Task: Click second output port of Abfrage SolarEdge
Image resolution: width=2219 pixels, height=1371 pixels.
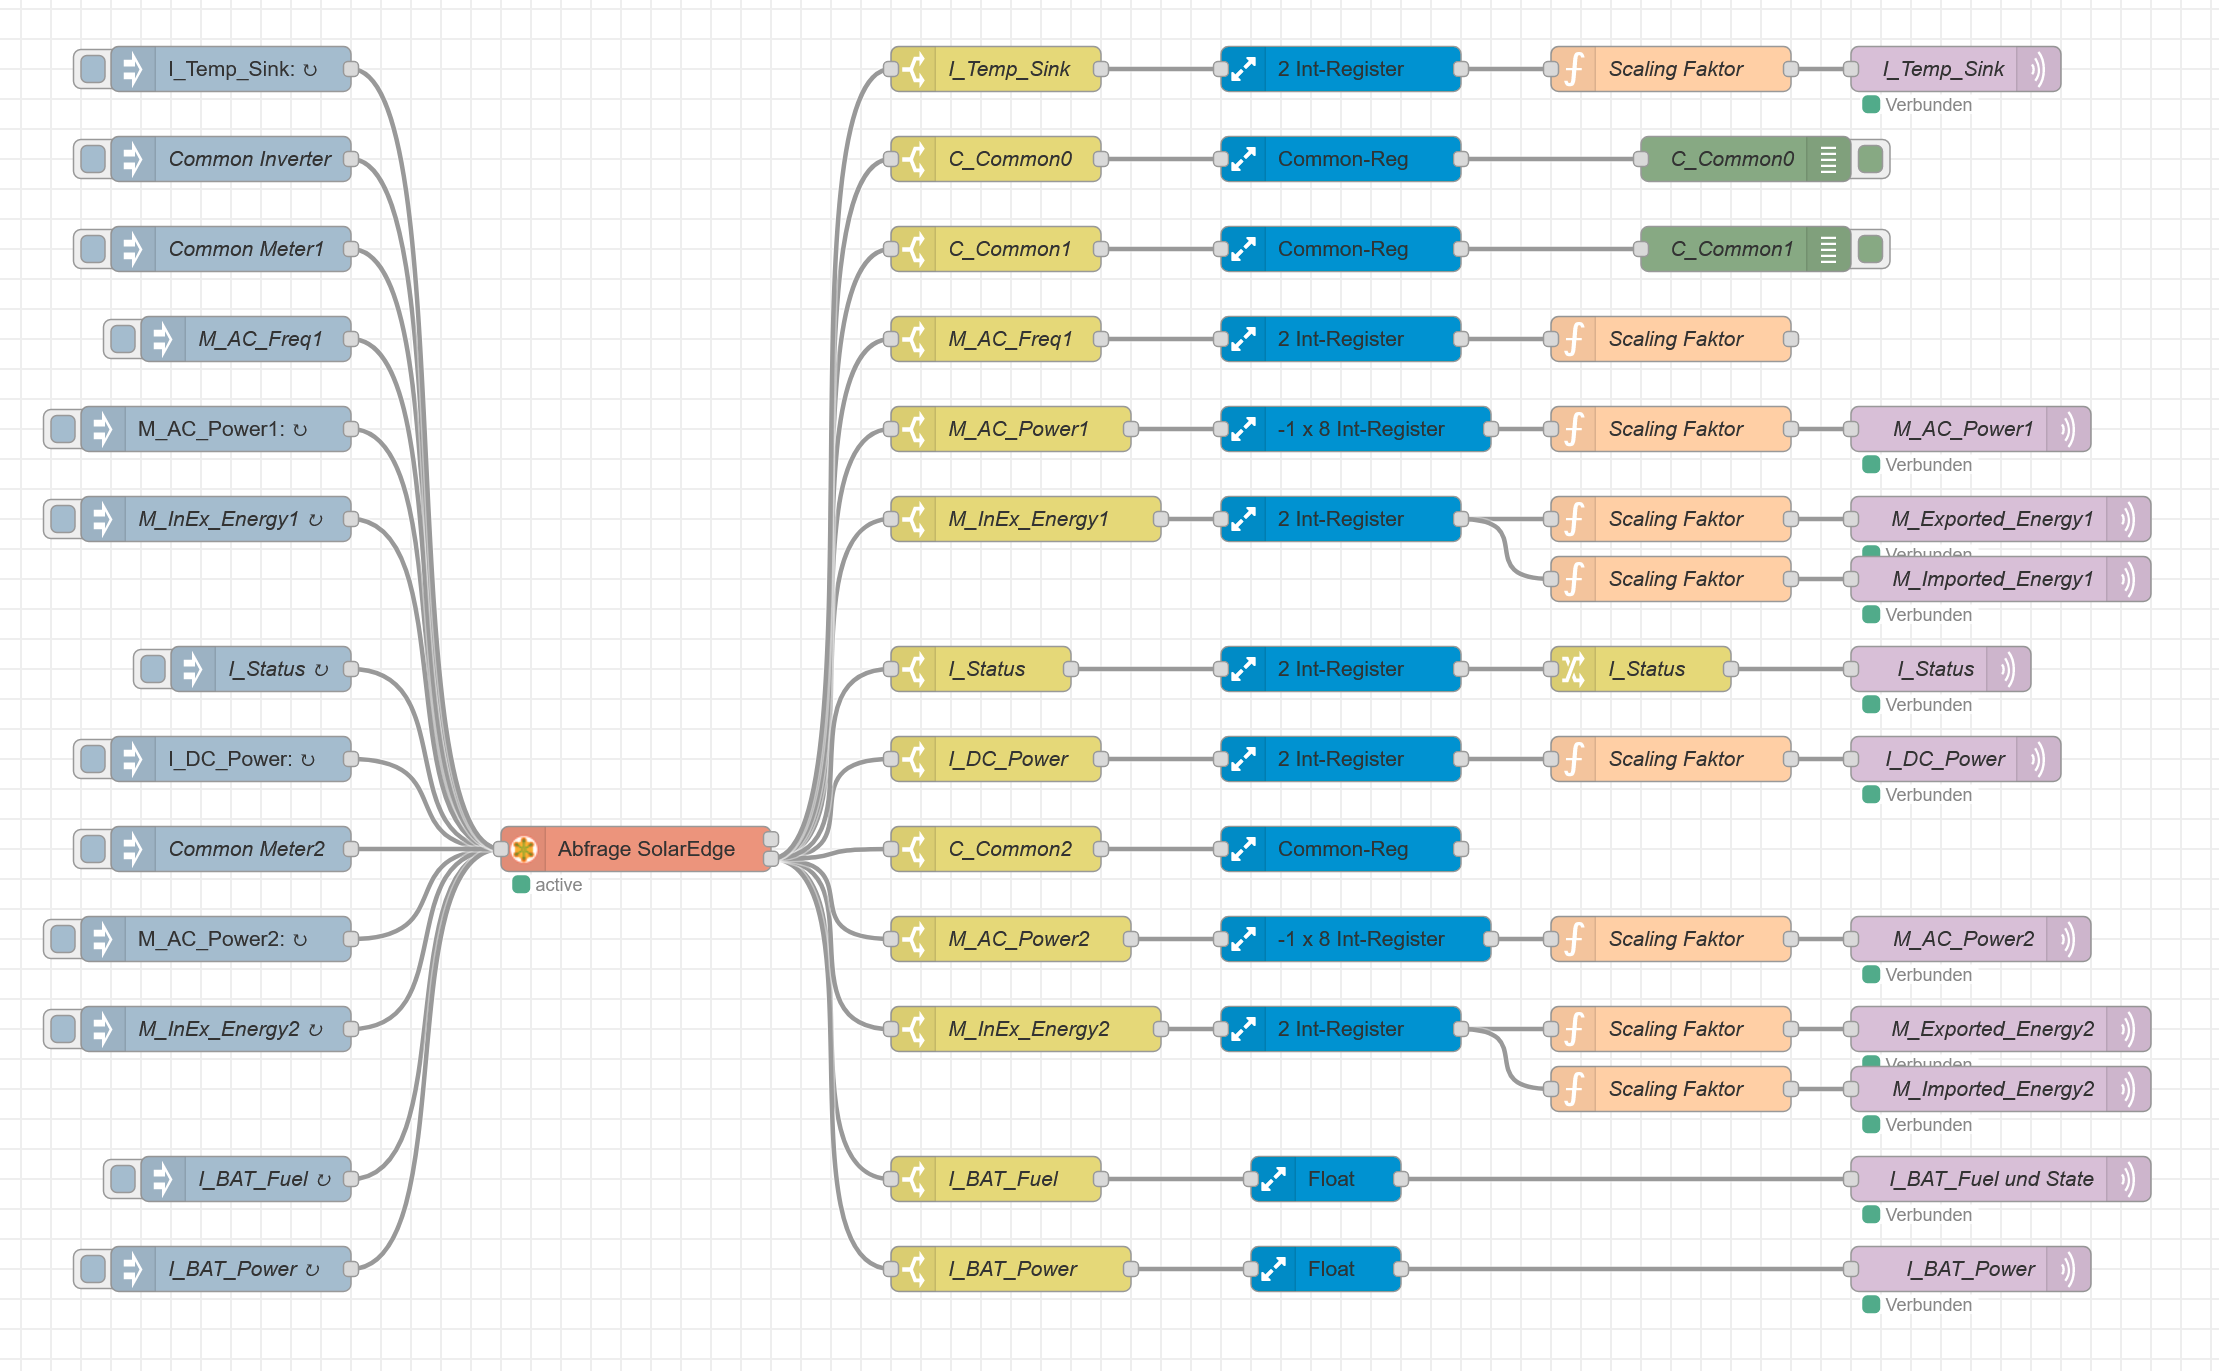Action: click(771, 859)
